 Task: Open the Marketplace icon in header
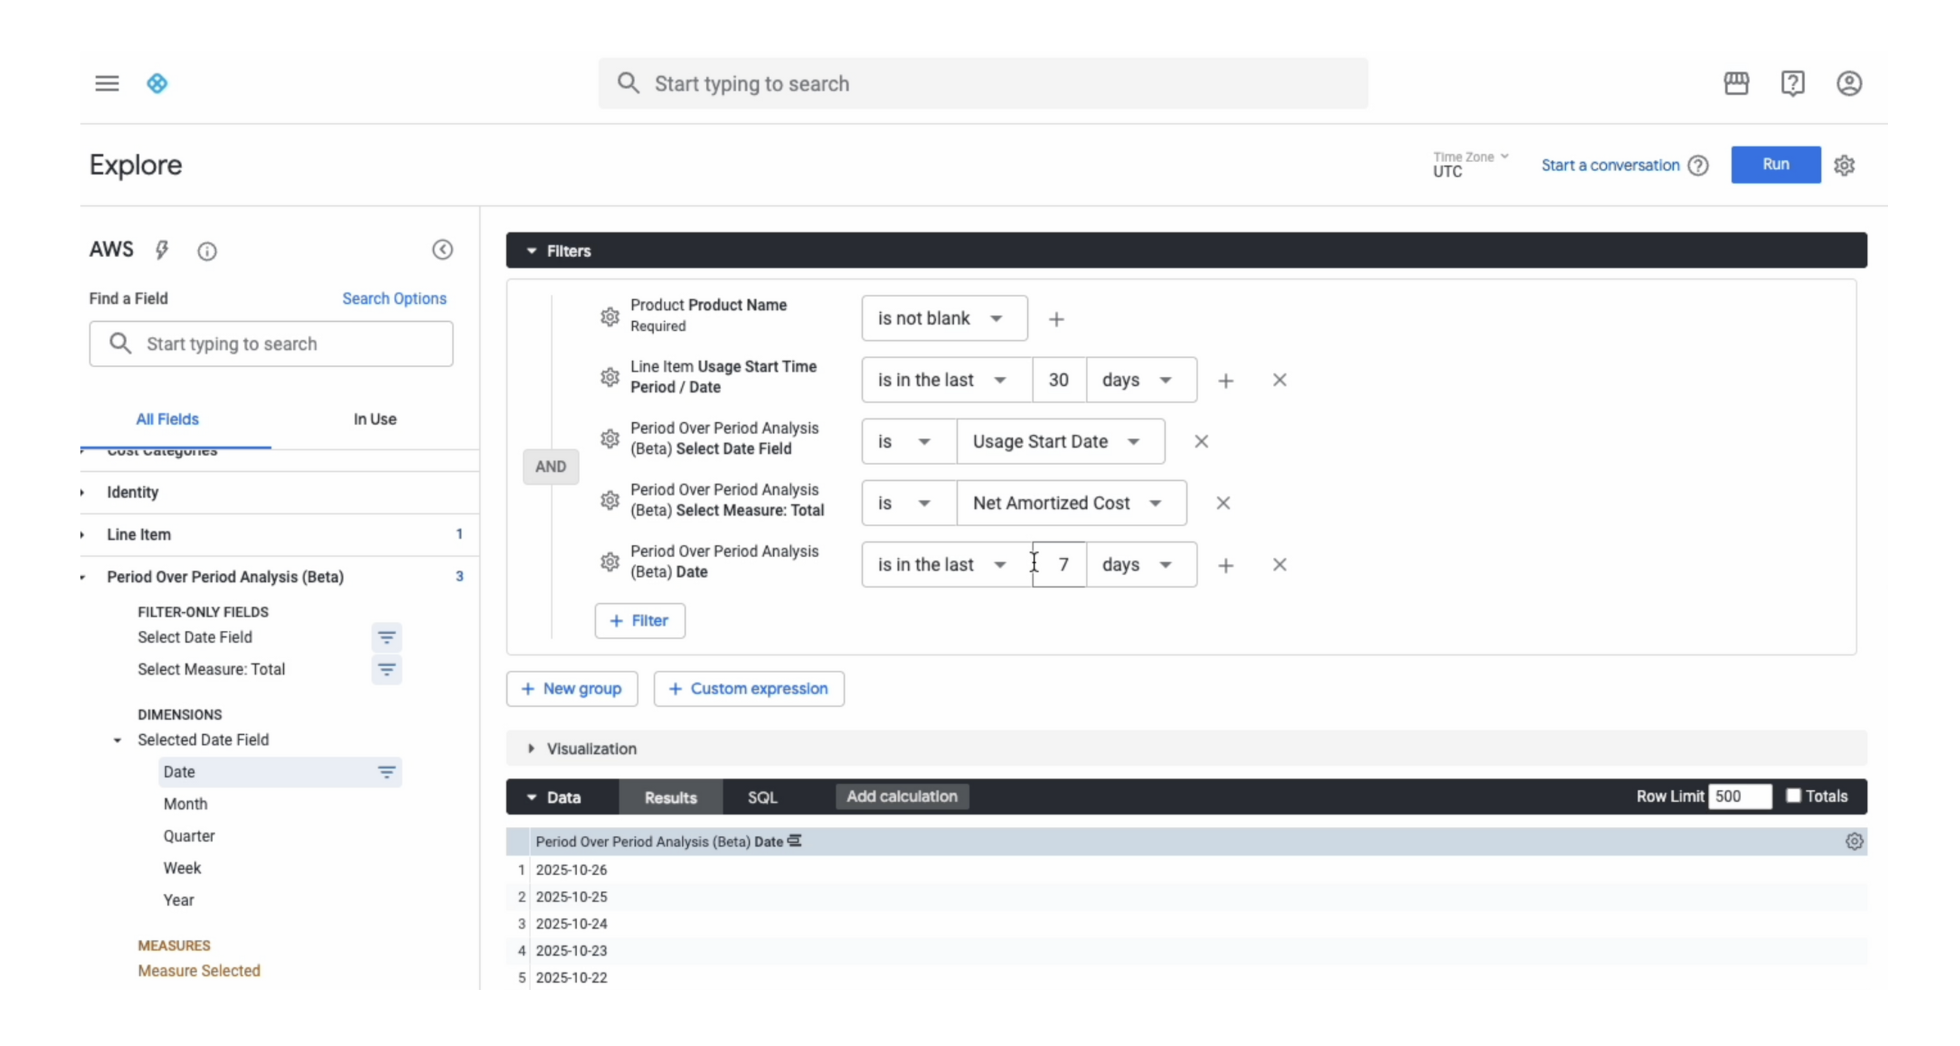(x=1736, y=84)
